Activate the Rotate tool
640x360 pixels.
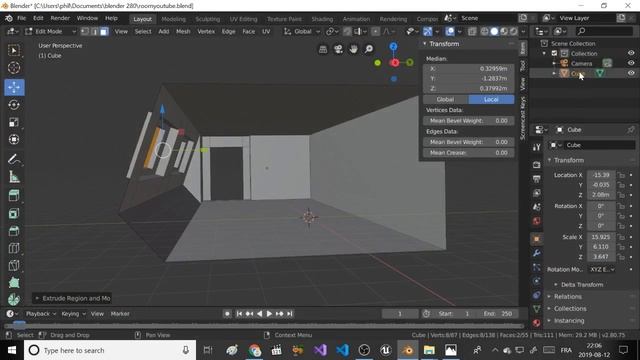[x=14, y=105]
